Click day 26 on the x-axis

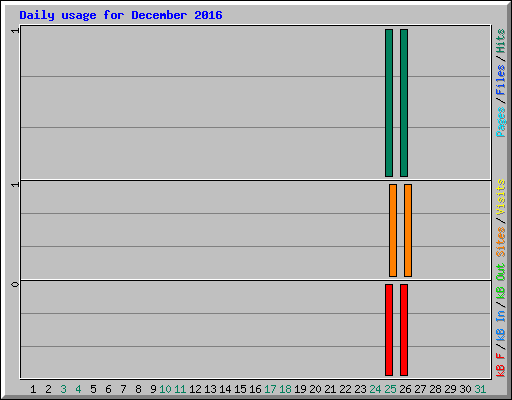pos(405,389)
